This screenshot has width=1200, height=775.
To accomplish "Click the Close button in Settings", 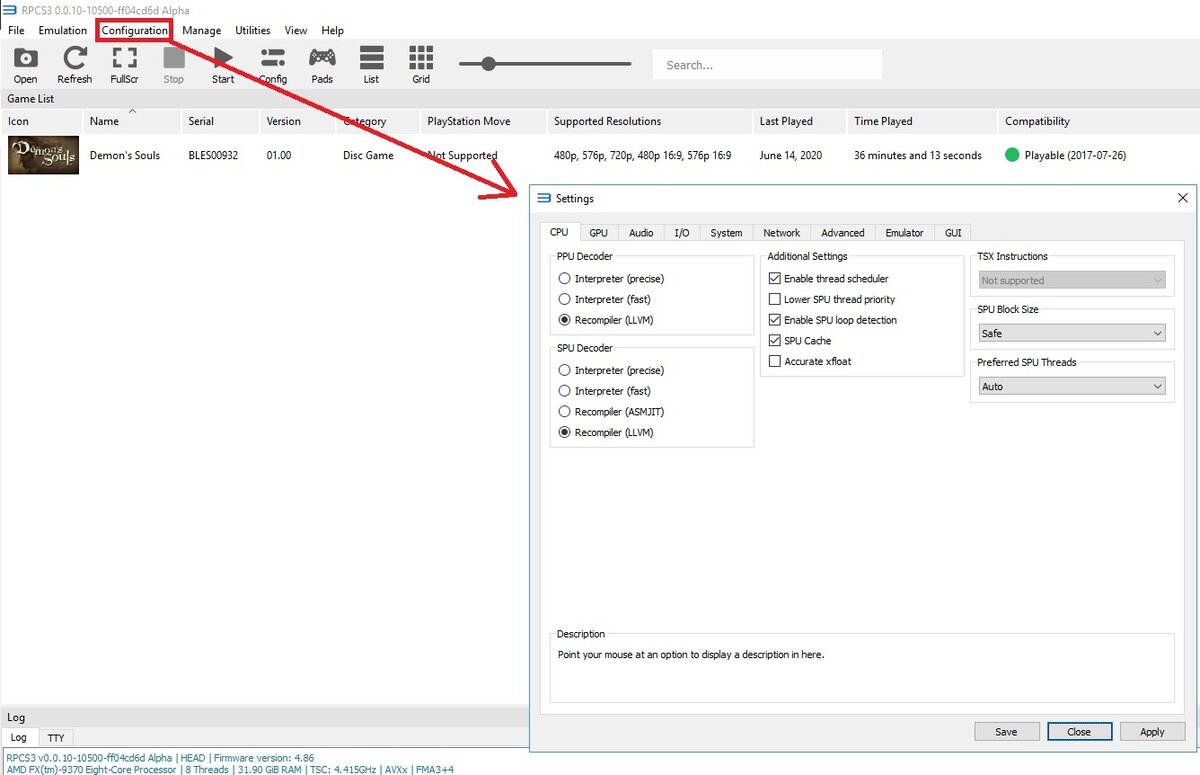I will click(1079, 731).
